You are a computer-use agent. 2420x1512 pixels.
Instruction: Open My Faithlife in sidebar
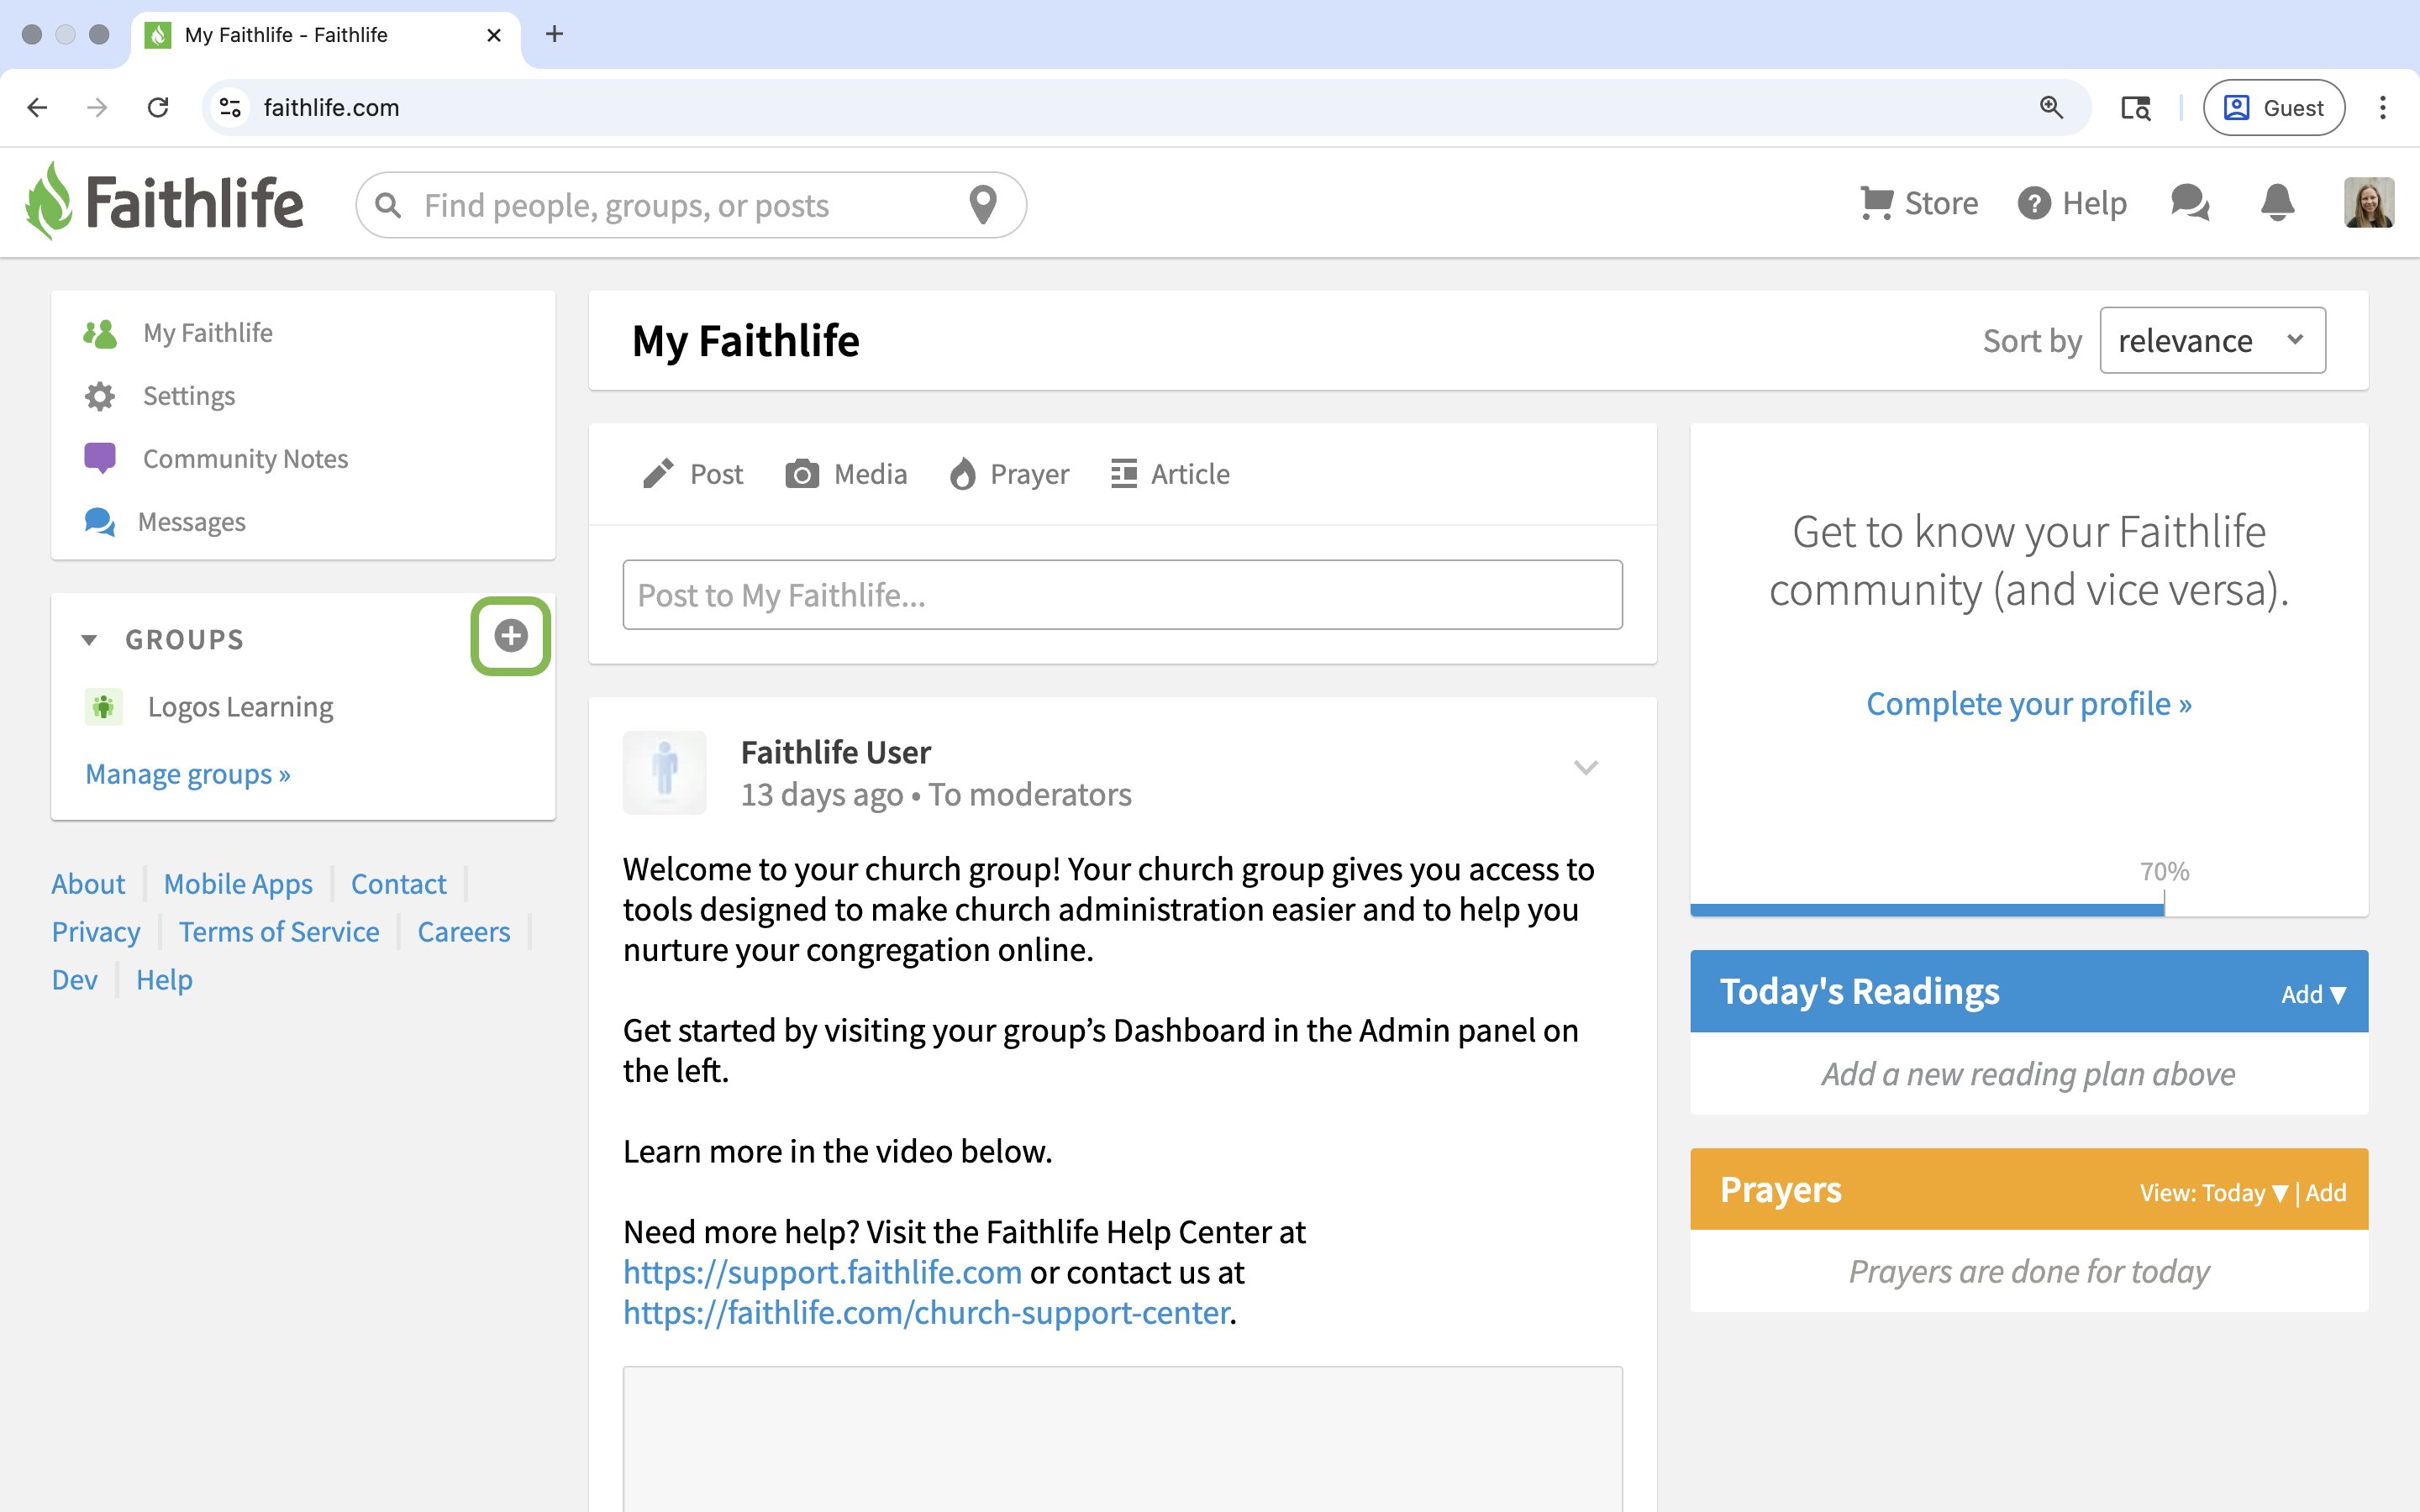(x=208, y=333)
